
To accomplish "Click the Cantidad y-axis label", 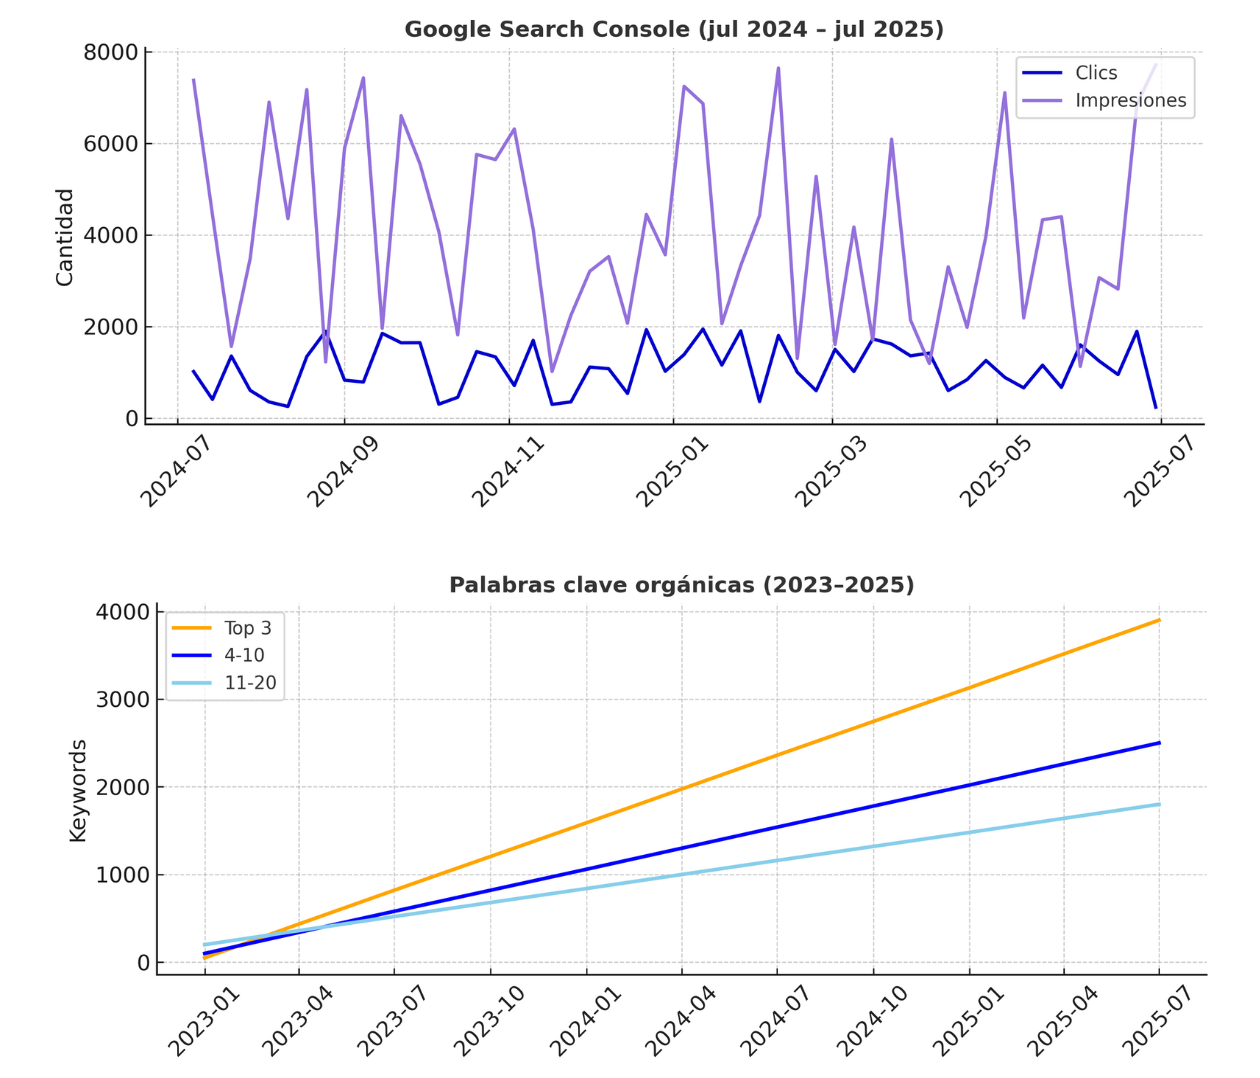I will (65, 237).
